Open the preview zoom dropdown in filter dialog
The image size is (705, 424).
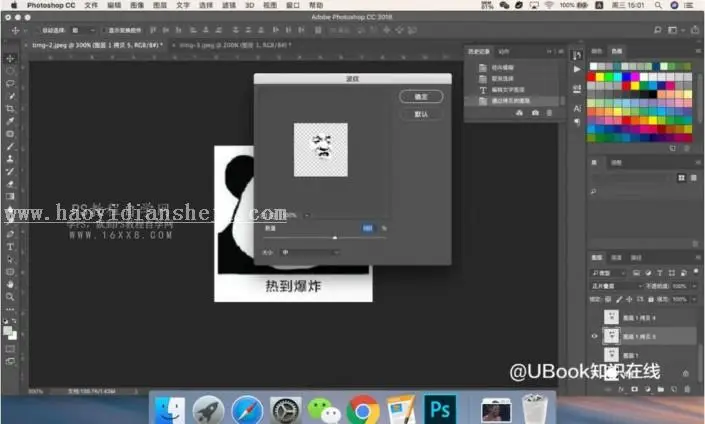pyautogui.click(x=307, y=215)
